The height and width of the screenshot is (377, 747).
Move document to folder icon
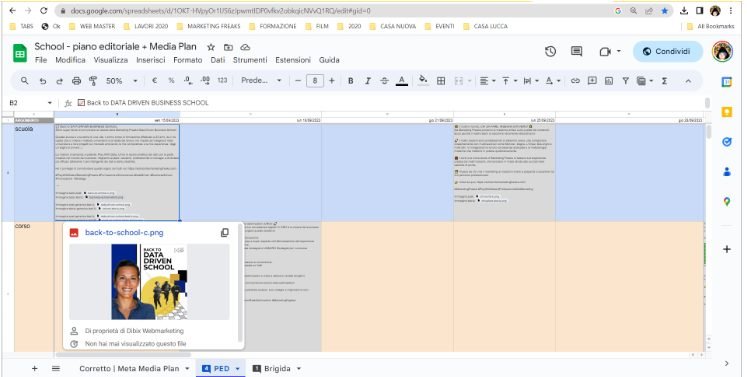coord(228,47)
